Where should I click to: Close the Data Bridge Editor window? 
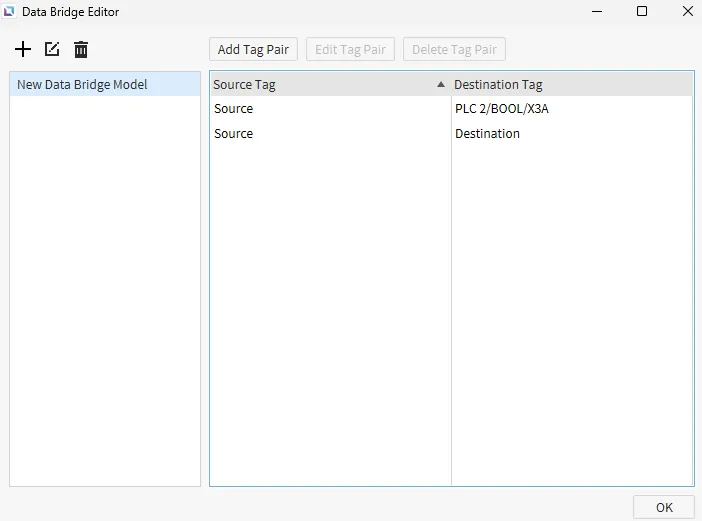[687, 12]
